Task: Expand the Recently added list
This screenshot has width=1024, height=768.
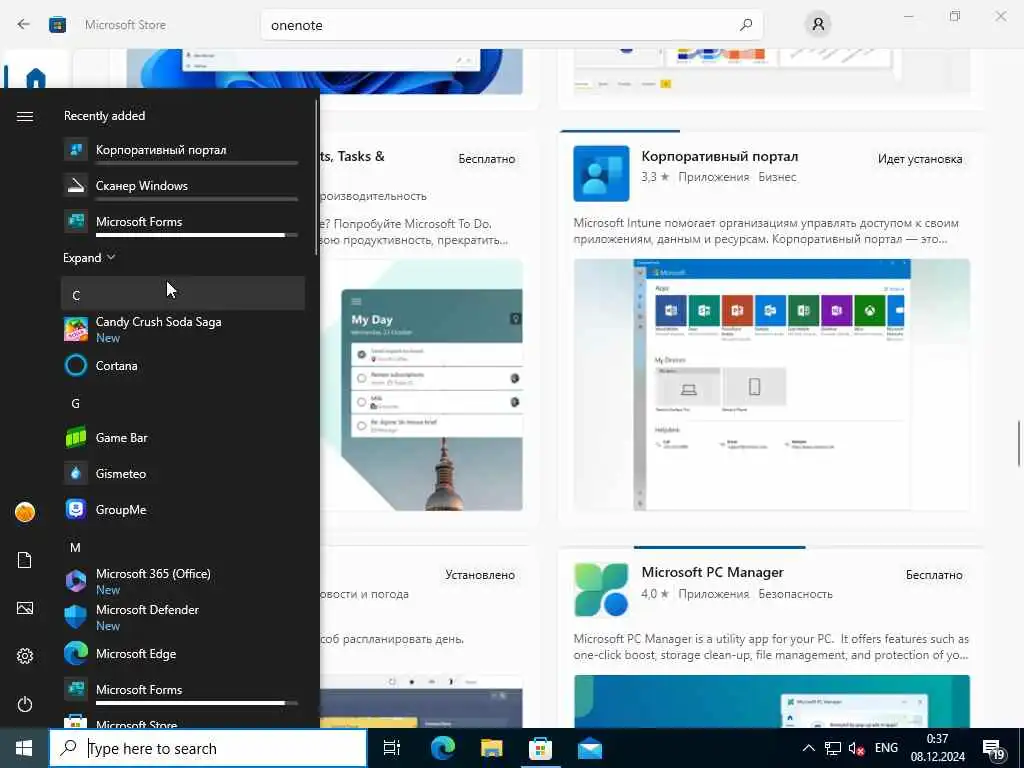Action: [89, 258]
